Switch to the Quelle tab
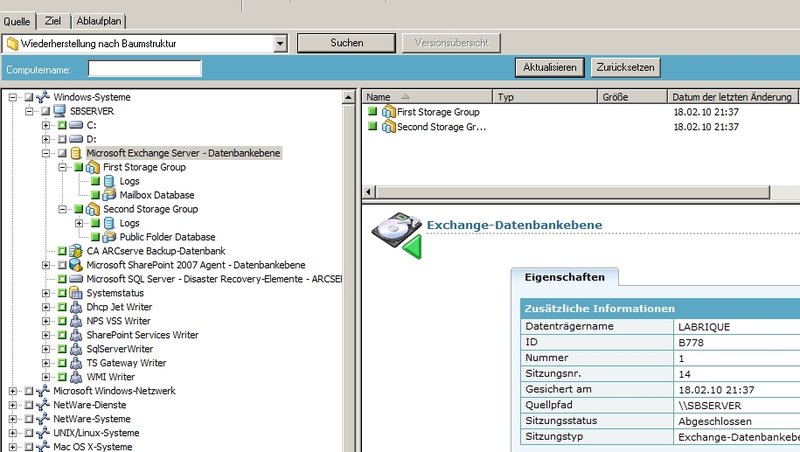 point(17,21)
